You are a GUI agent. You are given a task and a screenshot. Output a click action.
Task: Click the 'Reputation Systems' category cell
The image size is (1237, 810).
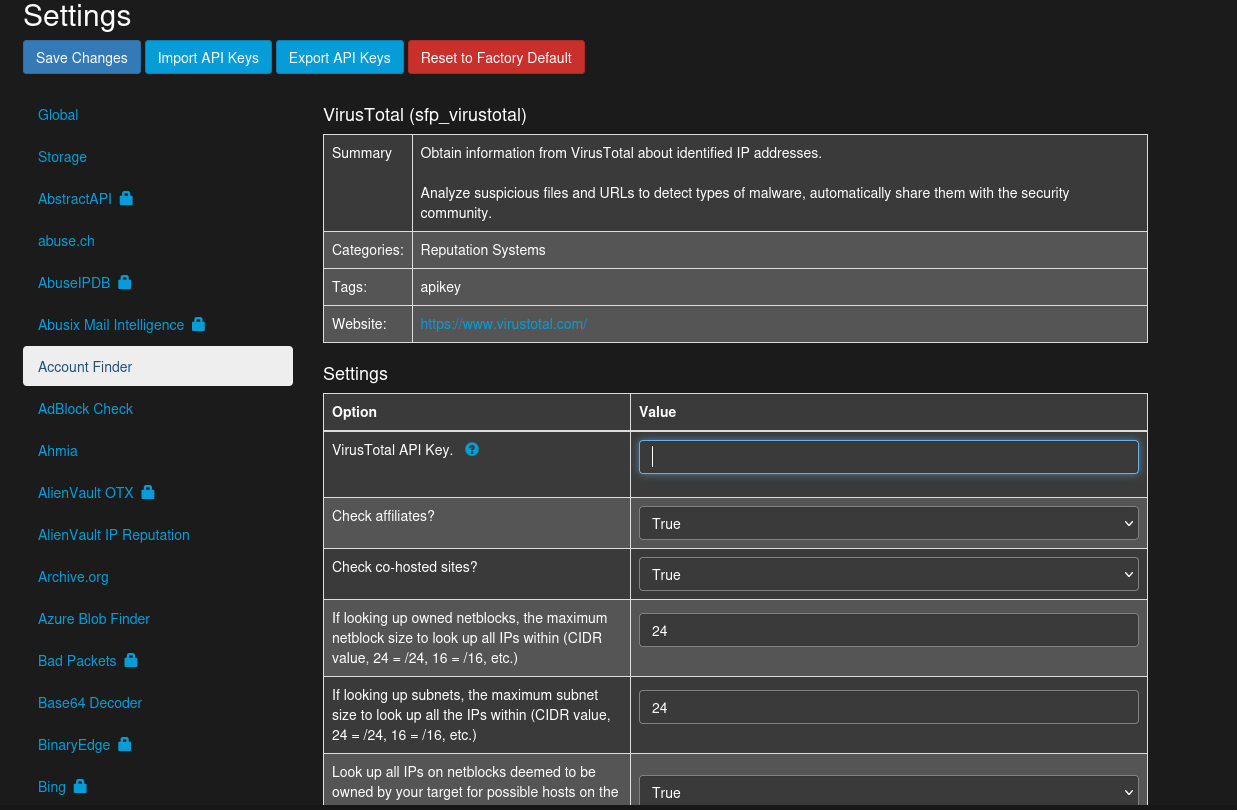[780, 250]
